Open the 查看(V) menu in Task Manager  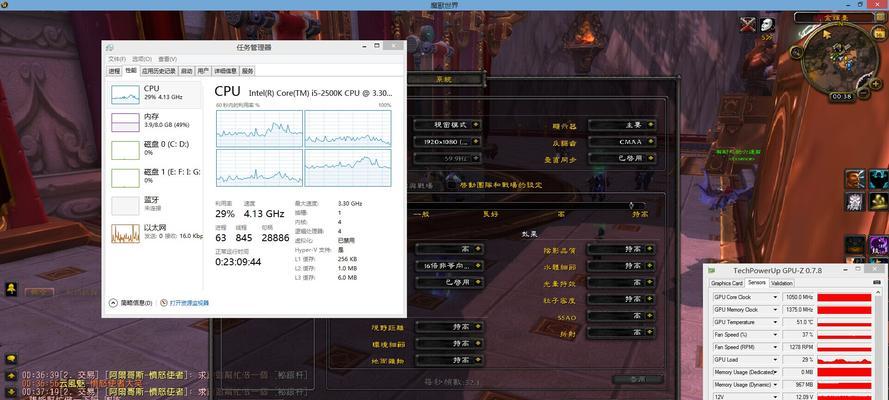click(x=167, y=59)
